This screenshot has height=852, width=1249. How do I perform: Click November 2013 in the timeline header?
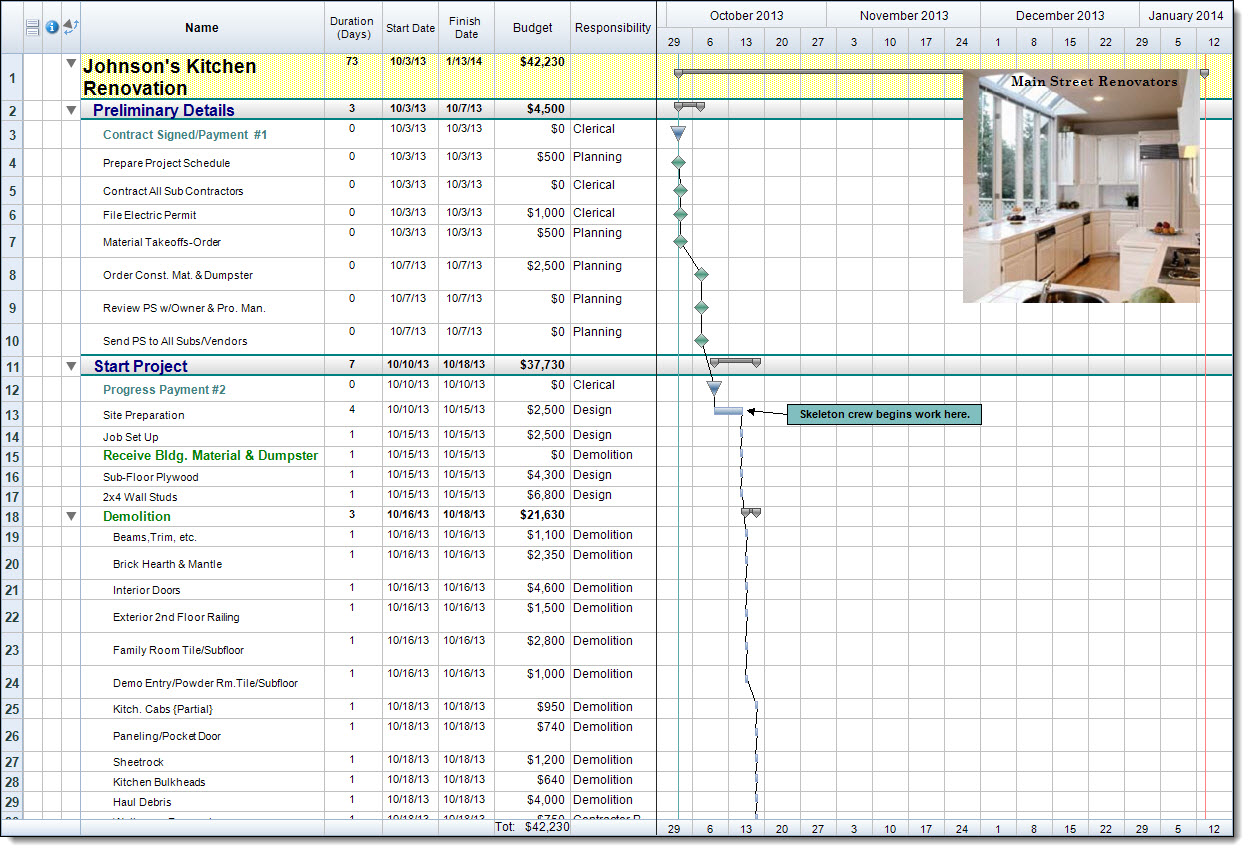[x=904, y=15]
